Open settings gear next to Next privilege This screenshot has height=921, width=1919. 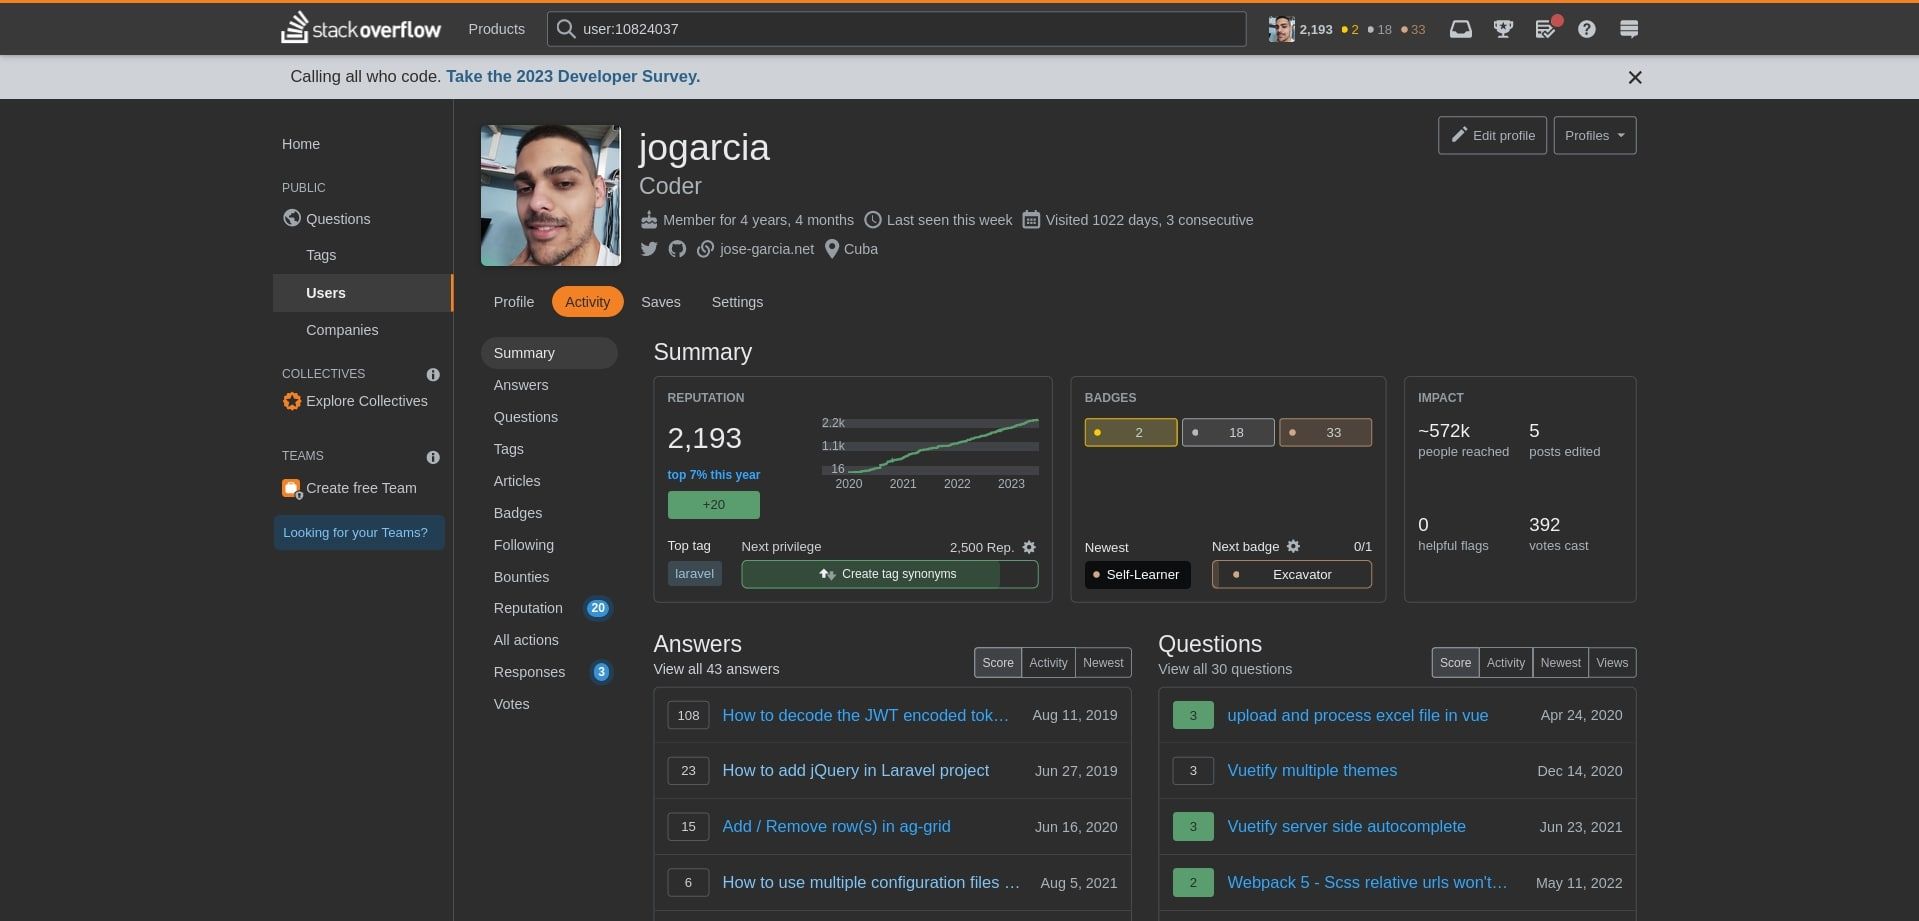(1029, 547)
